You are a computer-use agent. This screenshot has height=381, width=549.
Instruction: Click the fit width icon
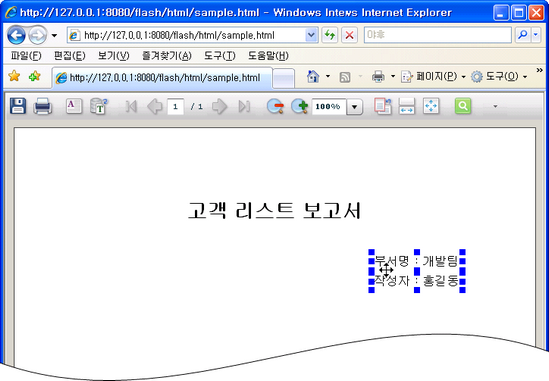(406, 106)
